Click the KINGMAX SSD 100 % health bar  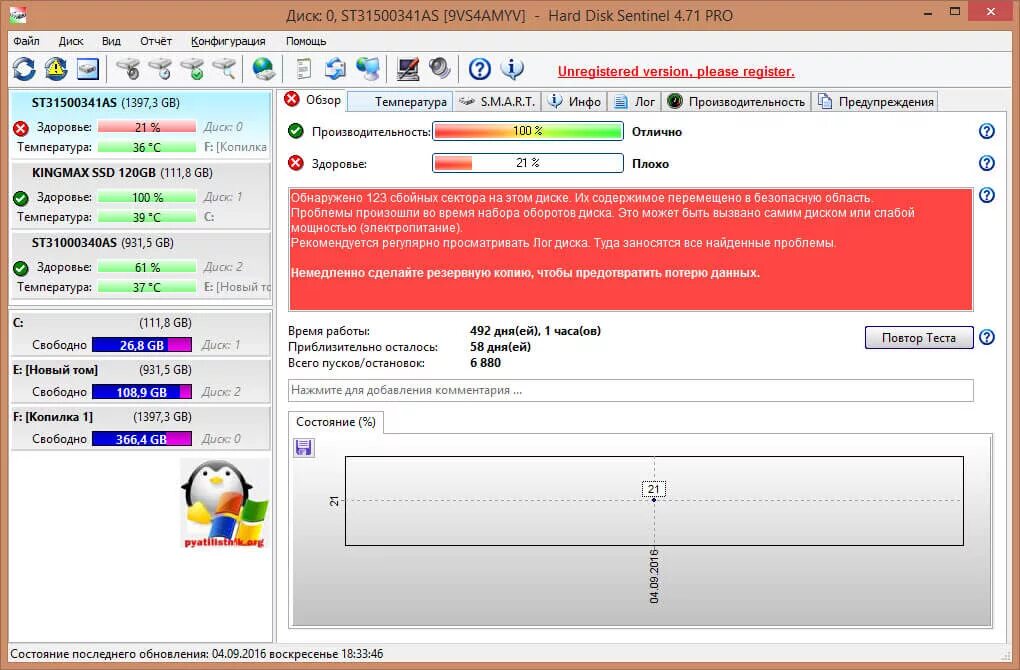point(147,197)
